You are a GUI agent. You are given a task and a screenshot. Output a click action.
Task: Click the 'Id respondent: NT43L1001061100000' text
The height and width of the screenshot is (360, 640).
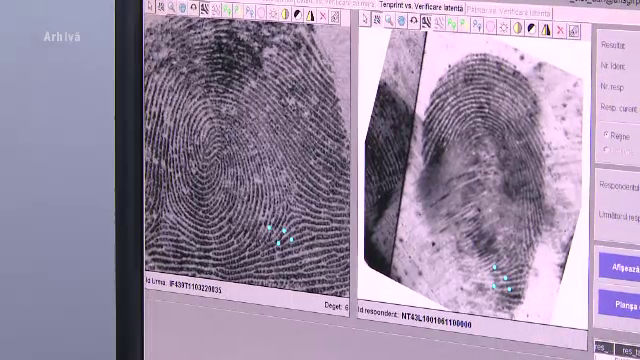pos(415,317)
